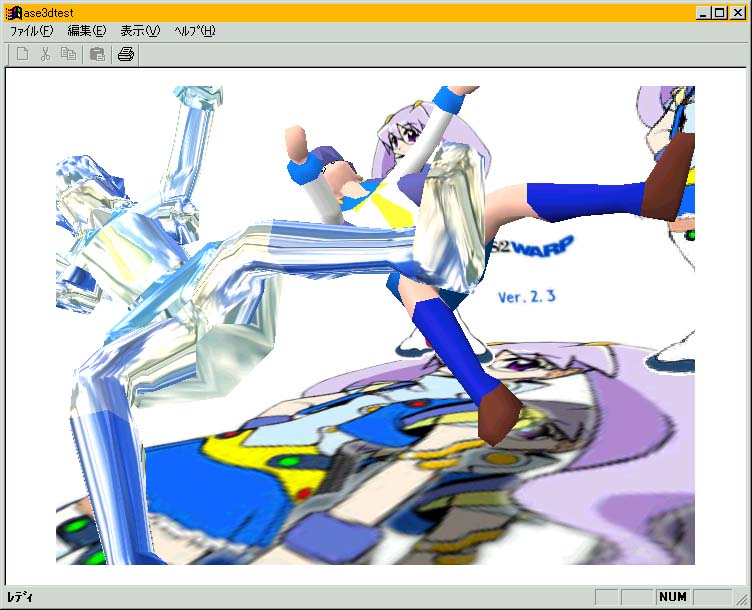This screenshot has width=752, height=610.
Task: Maximize the ase3dtest window
Action: [719, 13]
